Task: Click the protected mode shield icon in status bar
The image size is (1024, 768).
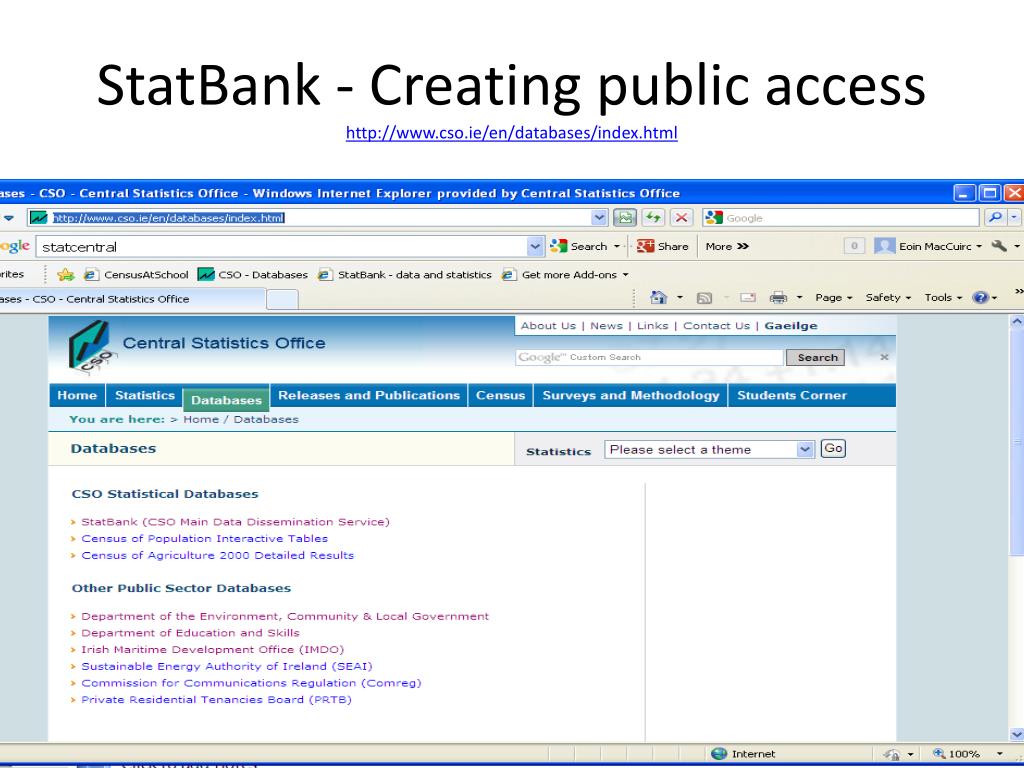Action: point(892,754)
